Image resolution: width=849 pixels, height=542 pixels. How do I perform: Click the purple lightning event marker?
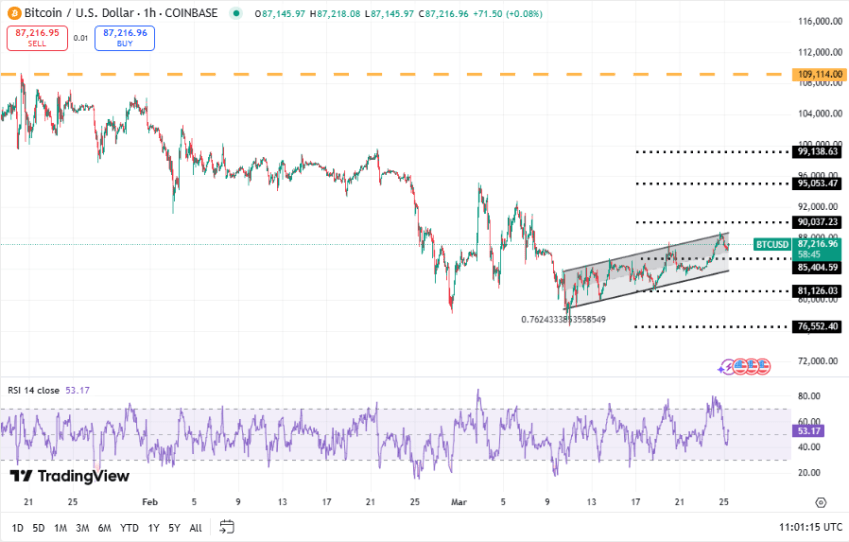(x=728, y=366)
